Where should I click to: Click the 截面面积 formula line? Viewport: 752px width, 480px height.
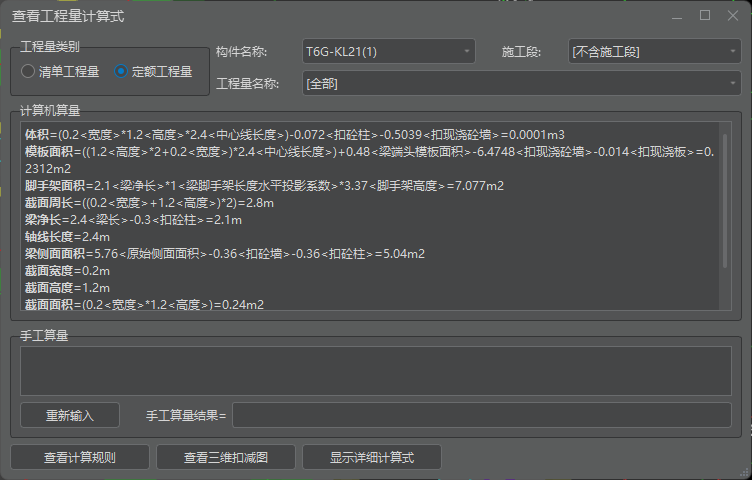click(x=144, y=304)
